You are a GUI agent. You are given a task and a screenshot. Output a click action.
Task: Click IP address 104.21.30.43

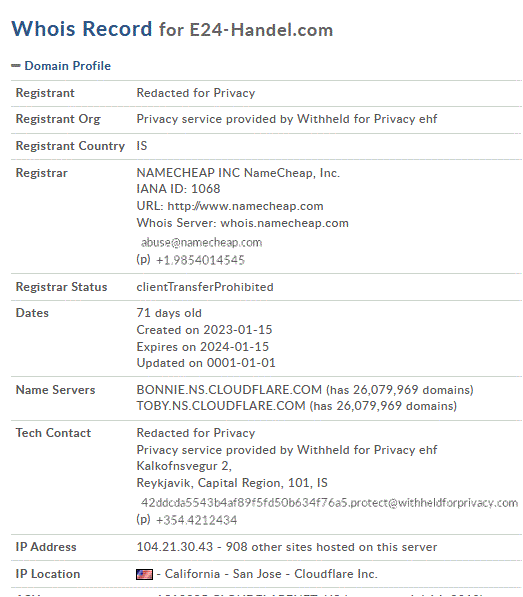pos(175,547)
